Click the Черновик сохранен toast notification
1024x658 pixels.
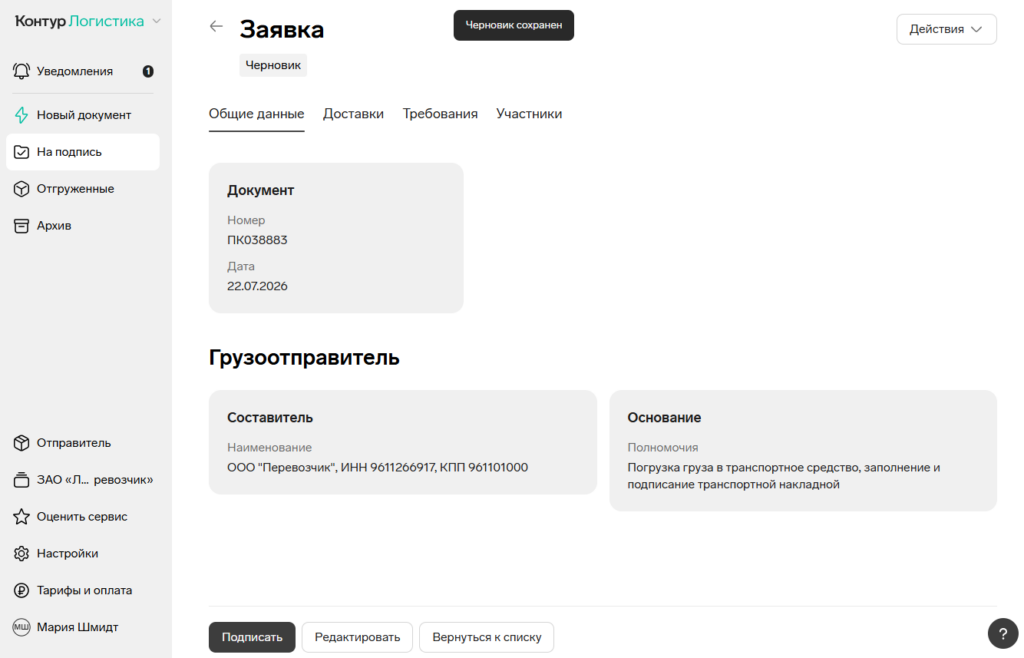coord(514,25)
